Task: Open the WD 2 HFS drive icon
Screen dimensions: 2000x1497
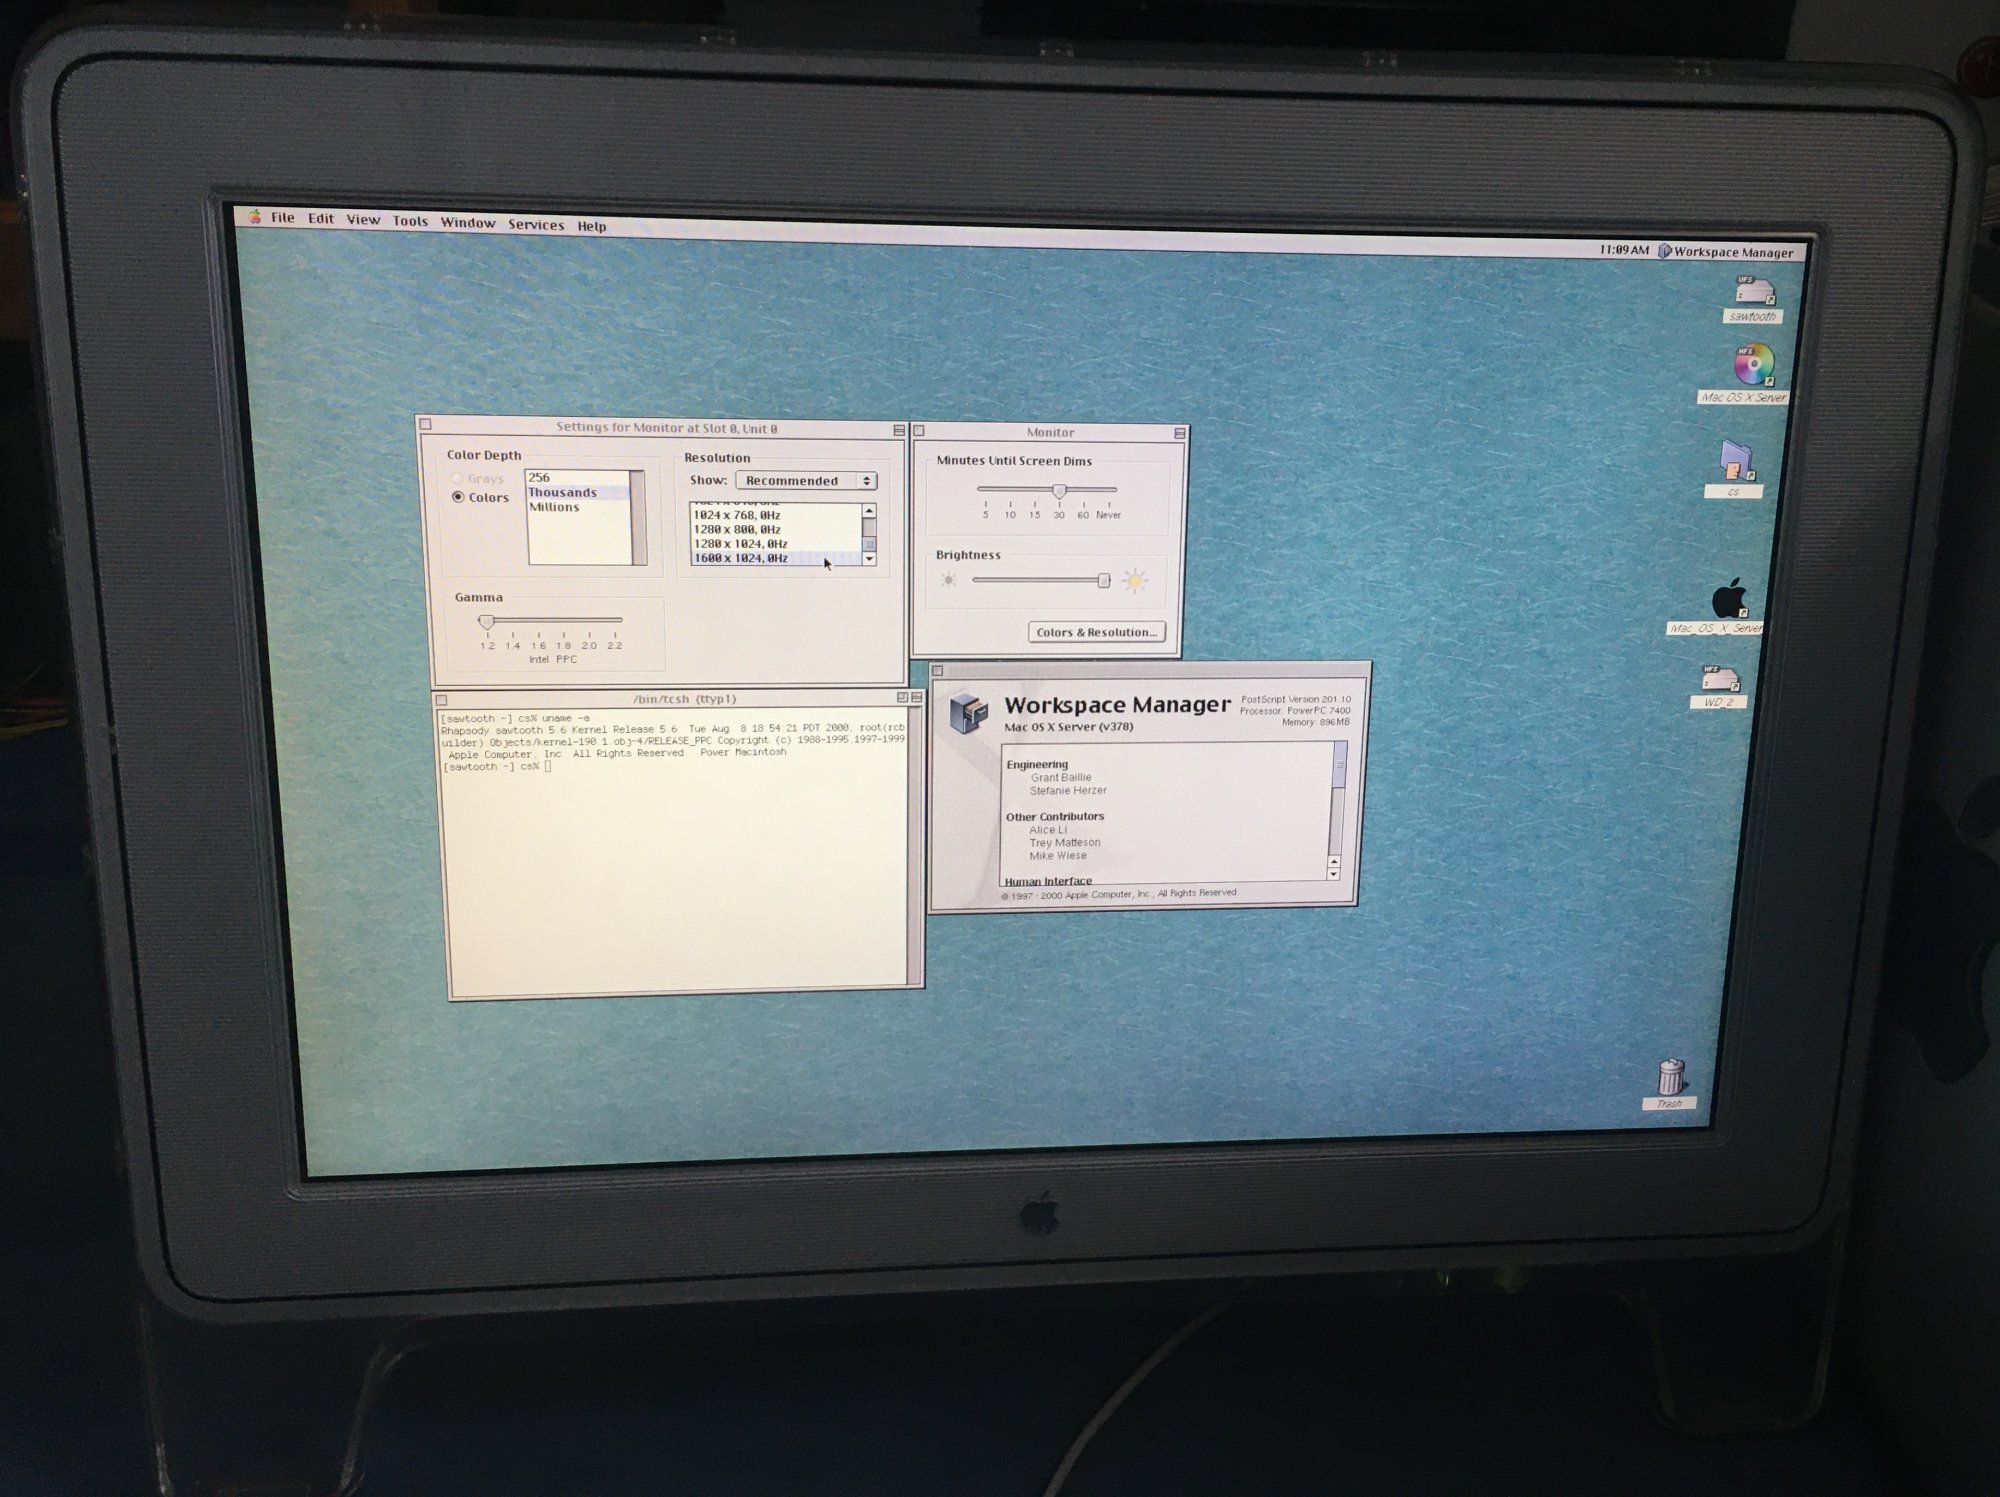Action: pyautogui.click(x=1720, y=679)
